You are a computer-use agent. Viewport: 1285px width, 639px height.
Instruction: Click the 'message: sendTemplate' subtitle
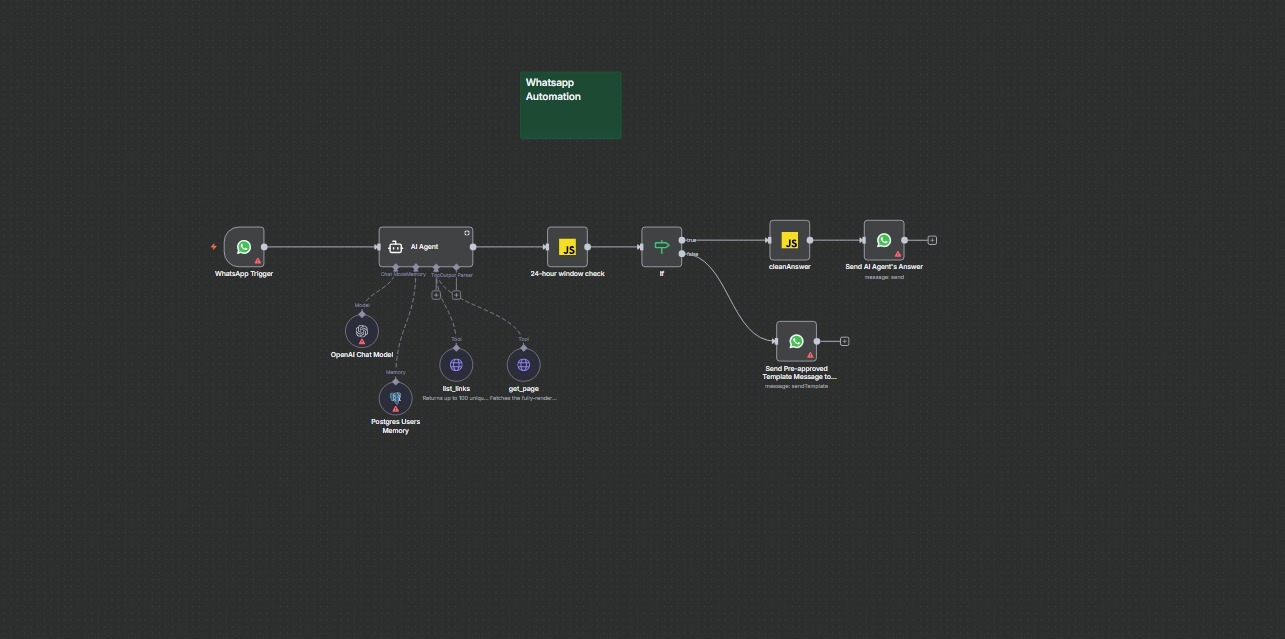point(796,386)
